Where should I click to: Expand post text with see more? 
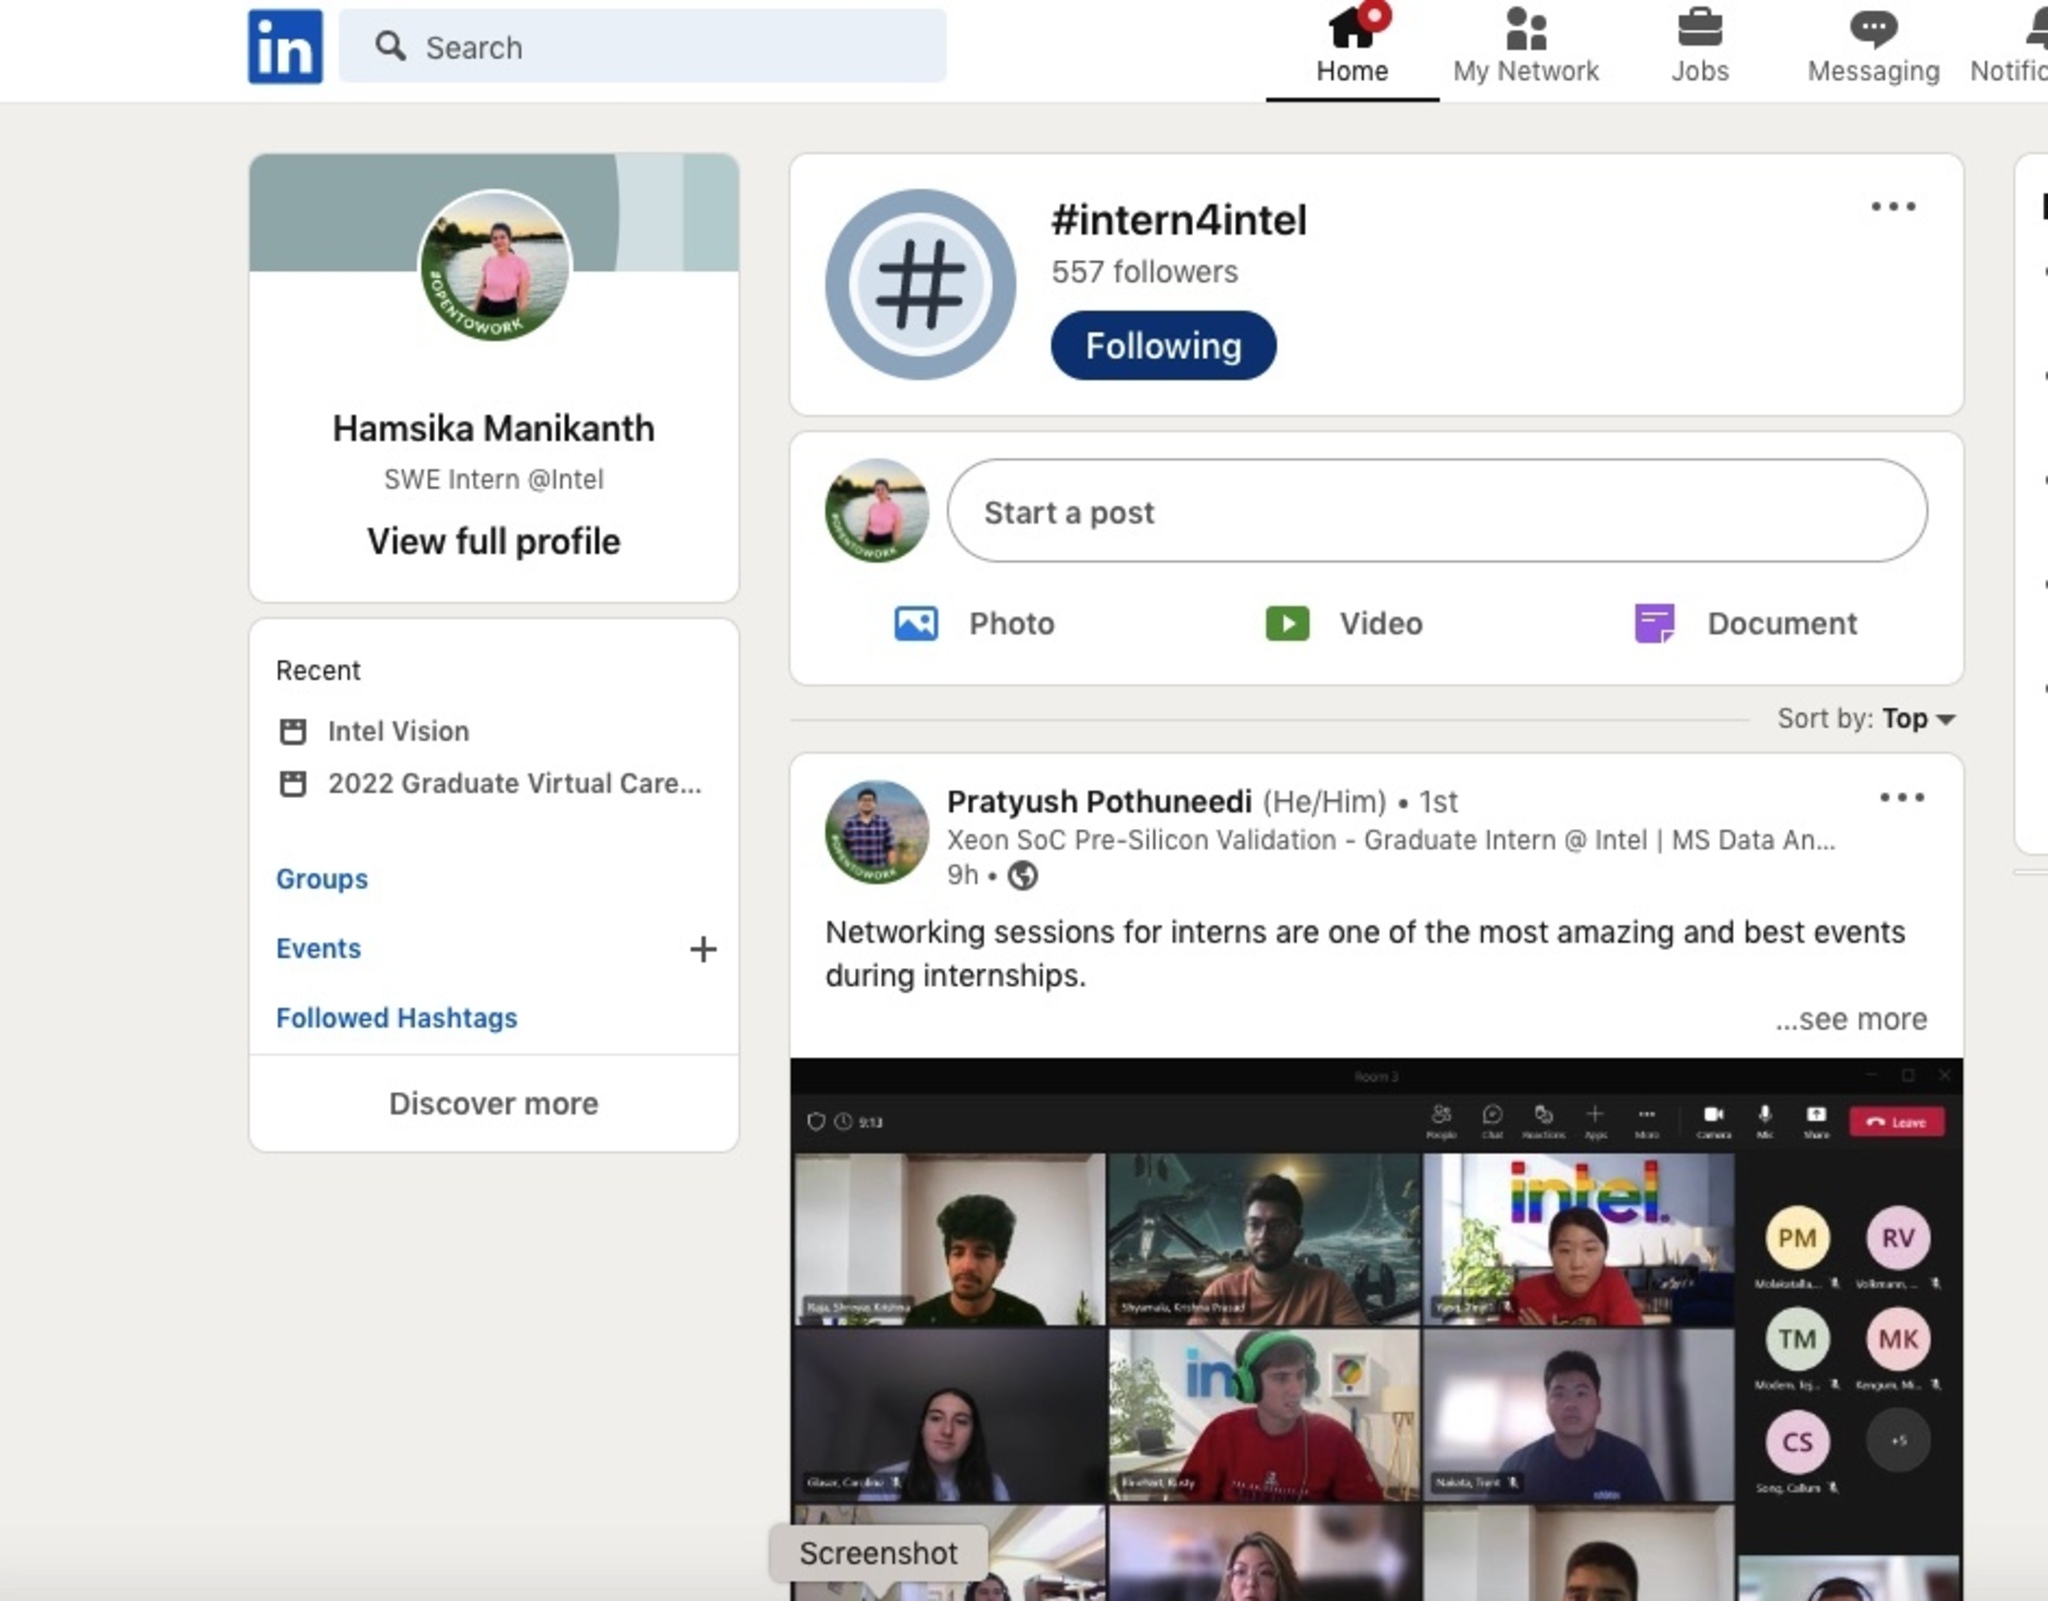pyautogui.click(x=1851, y=1019)
